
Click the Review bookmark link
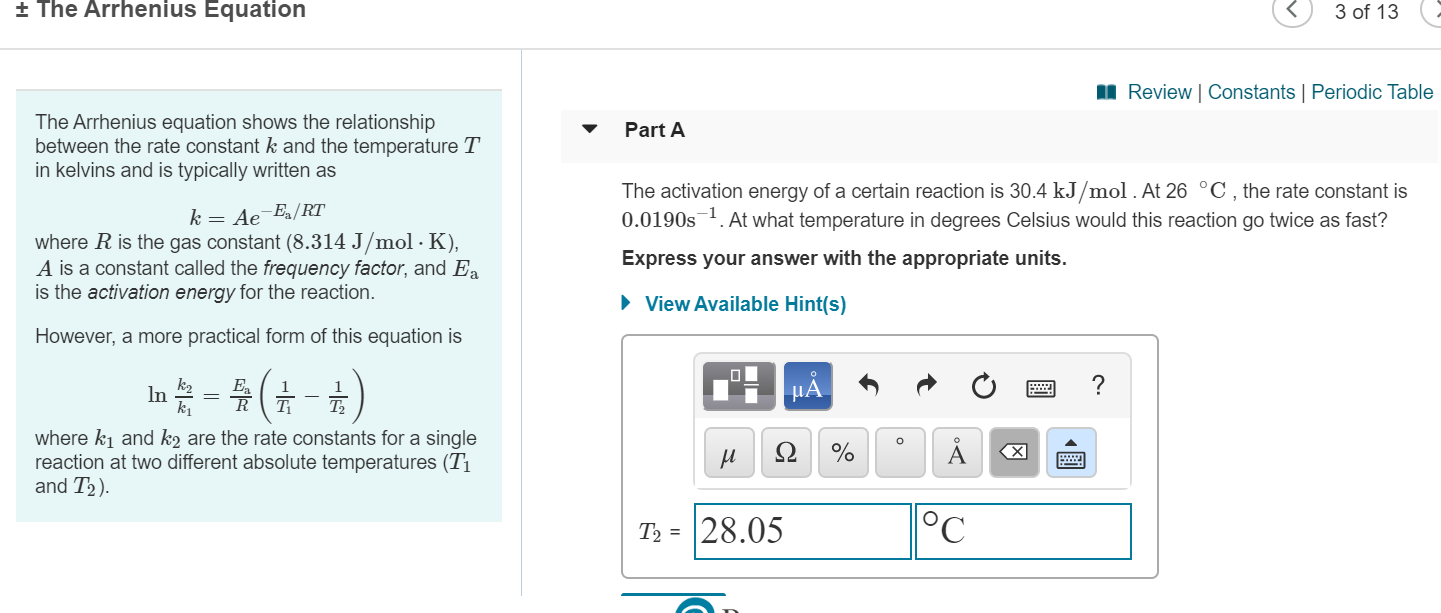pos(1160,91)
